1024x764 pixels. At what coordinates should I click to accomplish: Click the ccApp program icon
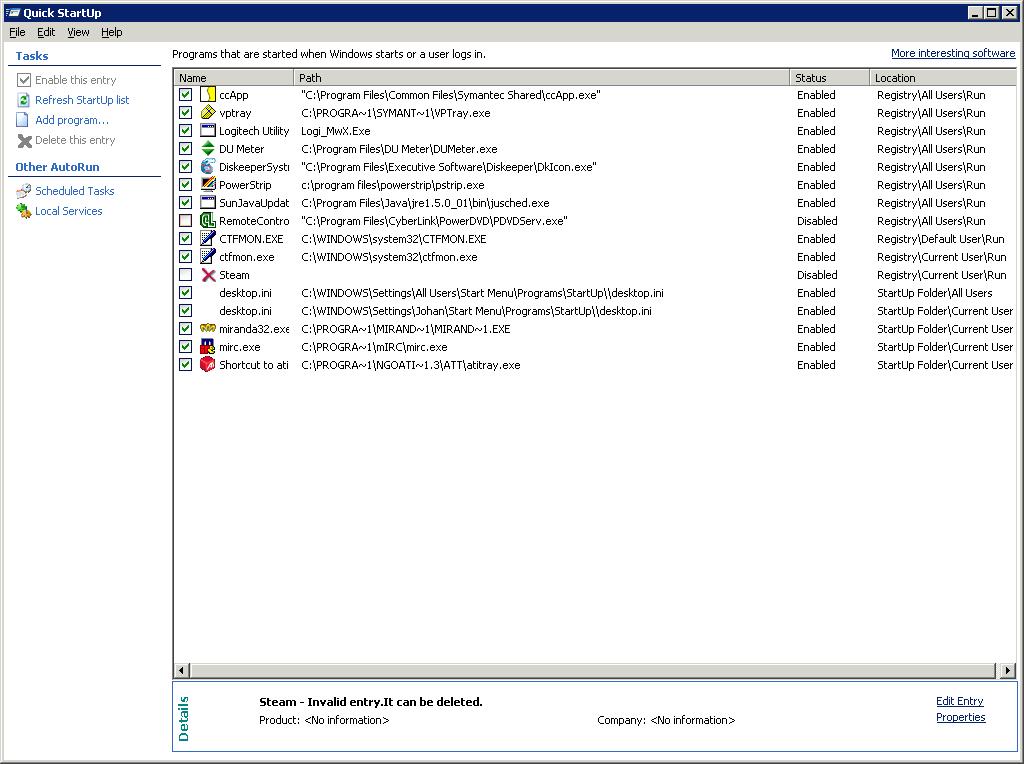(x=208, y=95)
